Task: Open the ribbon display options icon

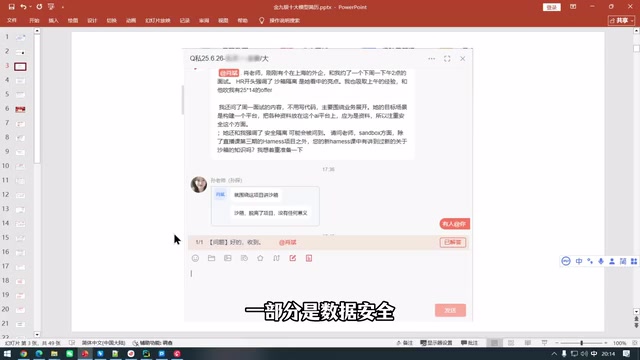Action: [x=573, y=7]
